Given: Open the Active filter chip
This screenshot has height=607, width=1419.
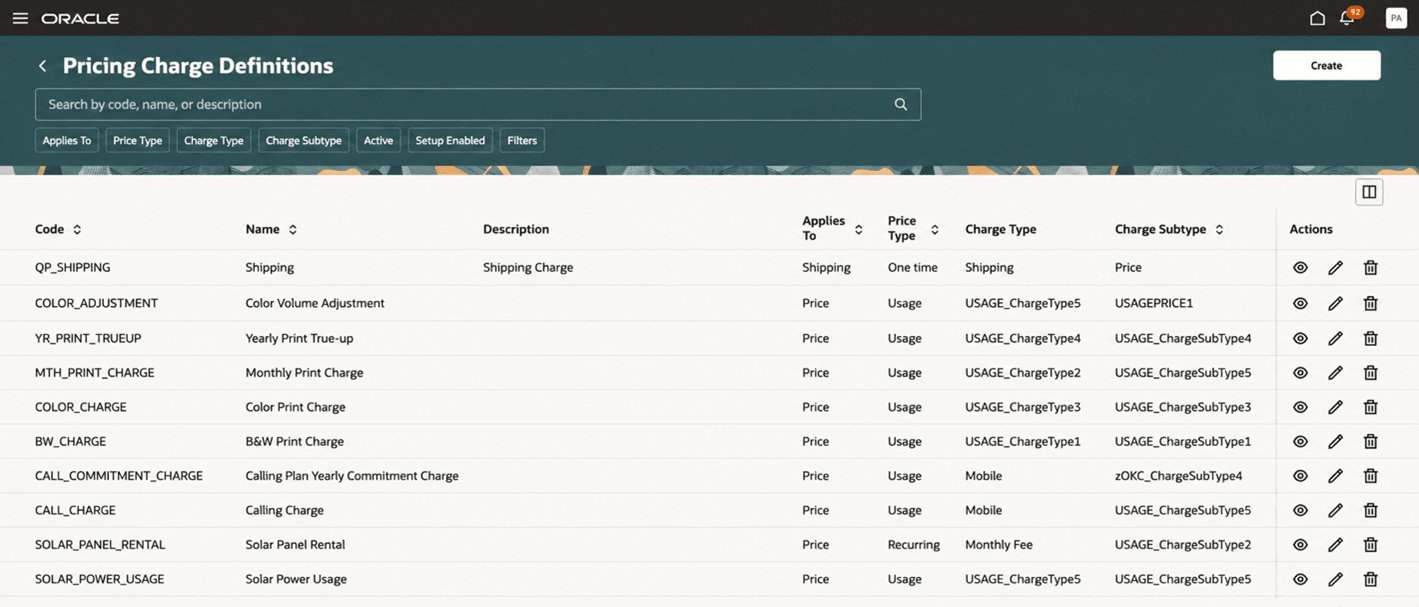Looking at the screenshot, I should pos(378,141).
